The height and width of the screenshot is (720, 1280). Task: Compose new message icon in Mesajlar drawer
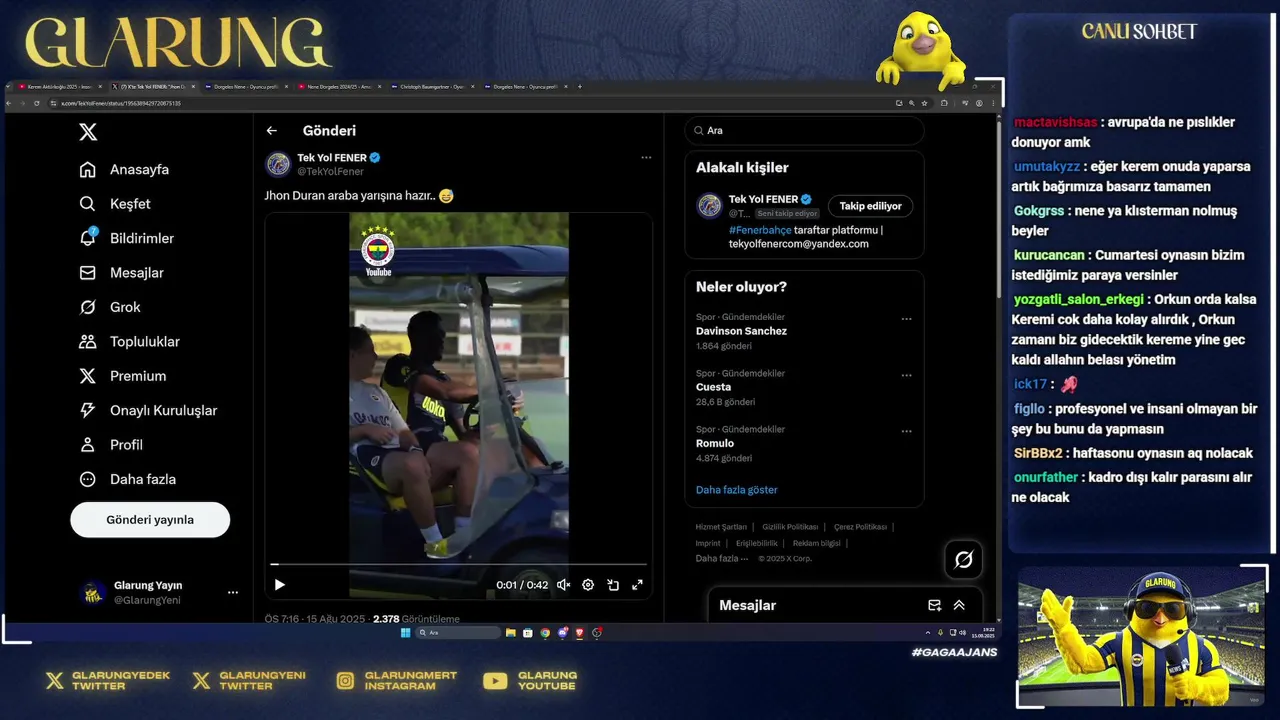(x=934, y=605)
